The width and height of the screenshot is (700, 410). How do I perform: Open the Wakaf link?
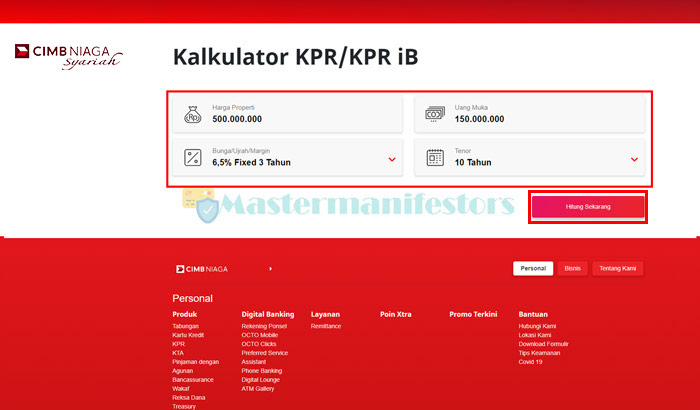[x=181, y=389]
